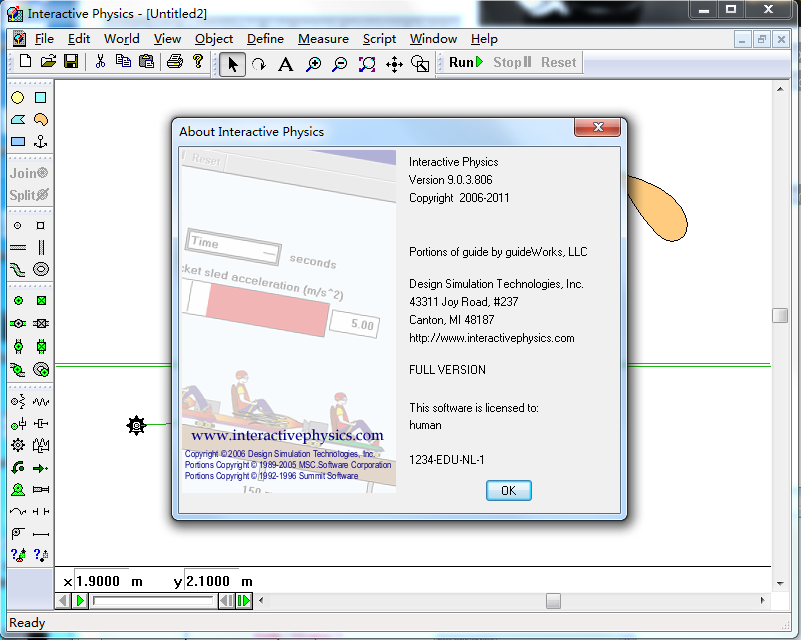Click the yellow Help question mark icon
The height and width of the screenshot is (640, 801).
198,62
